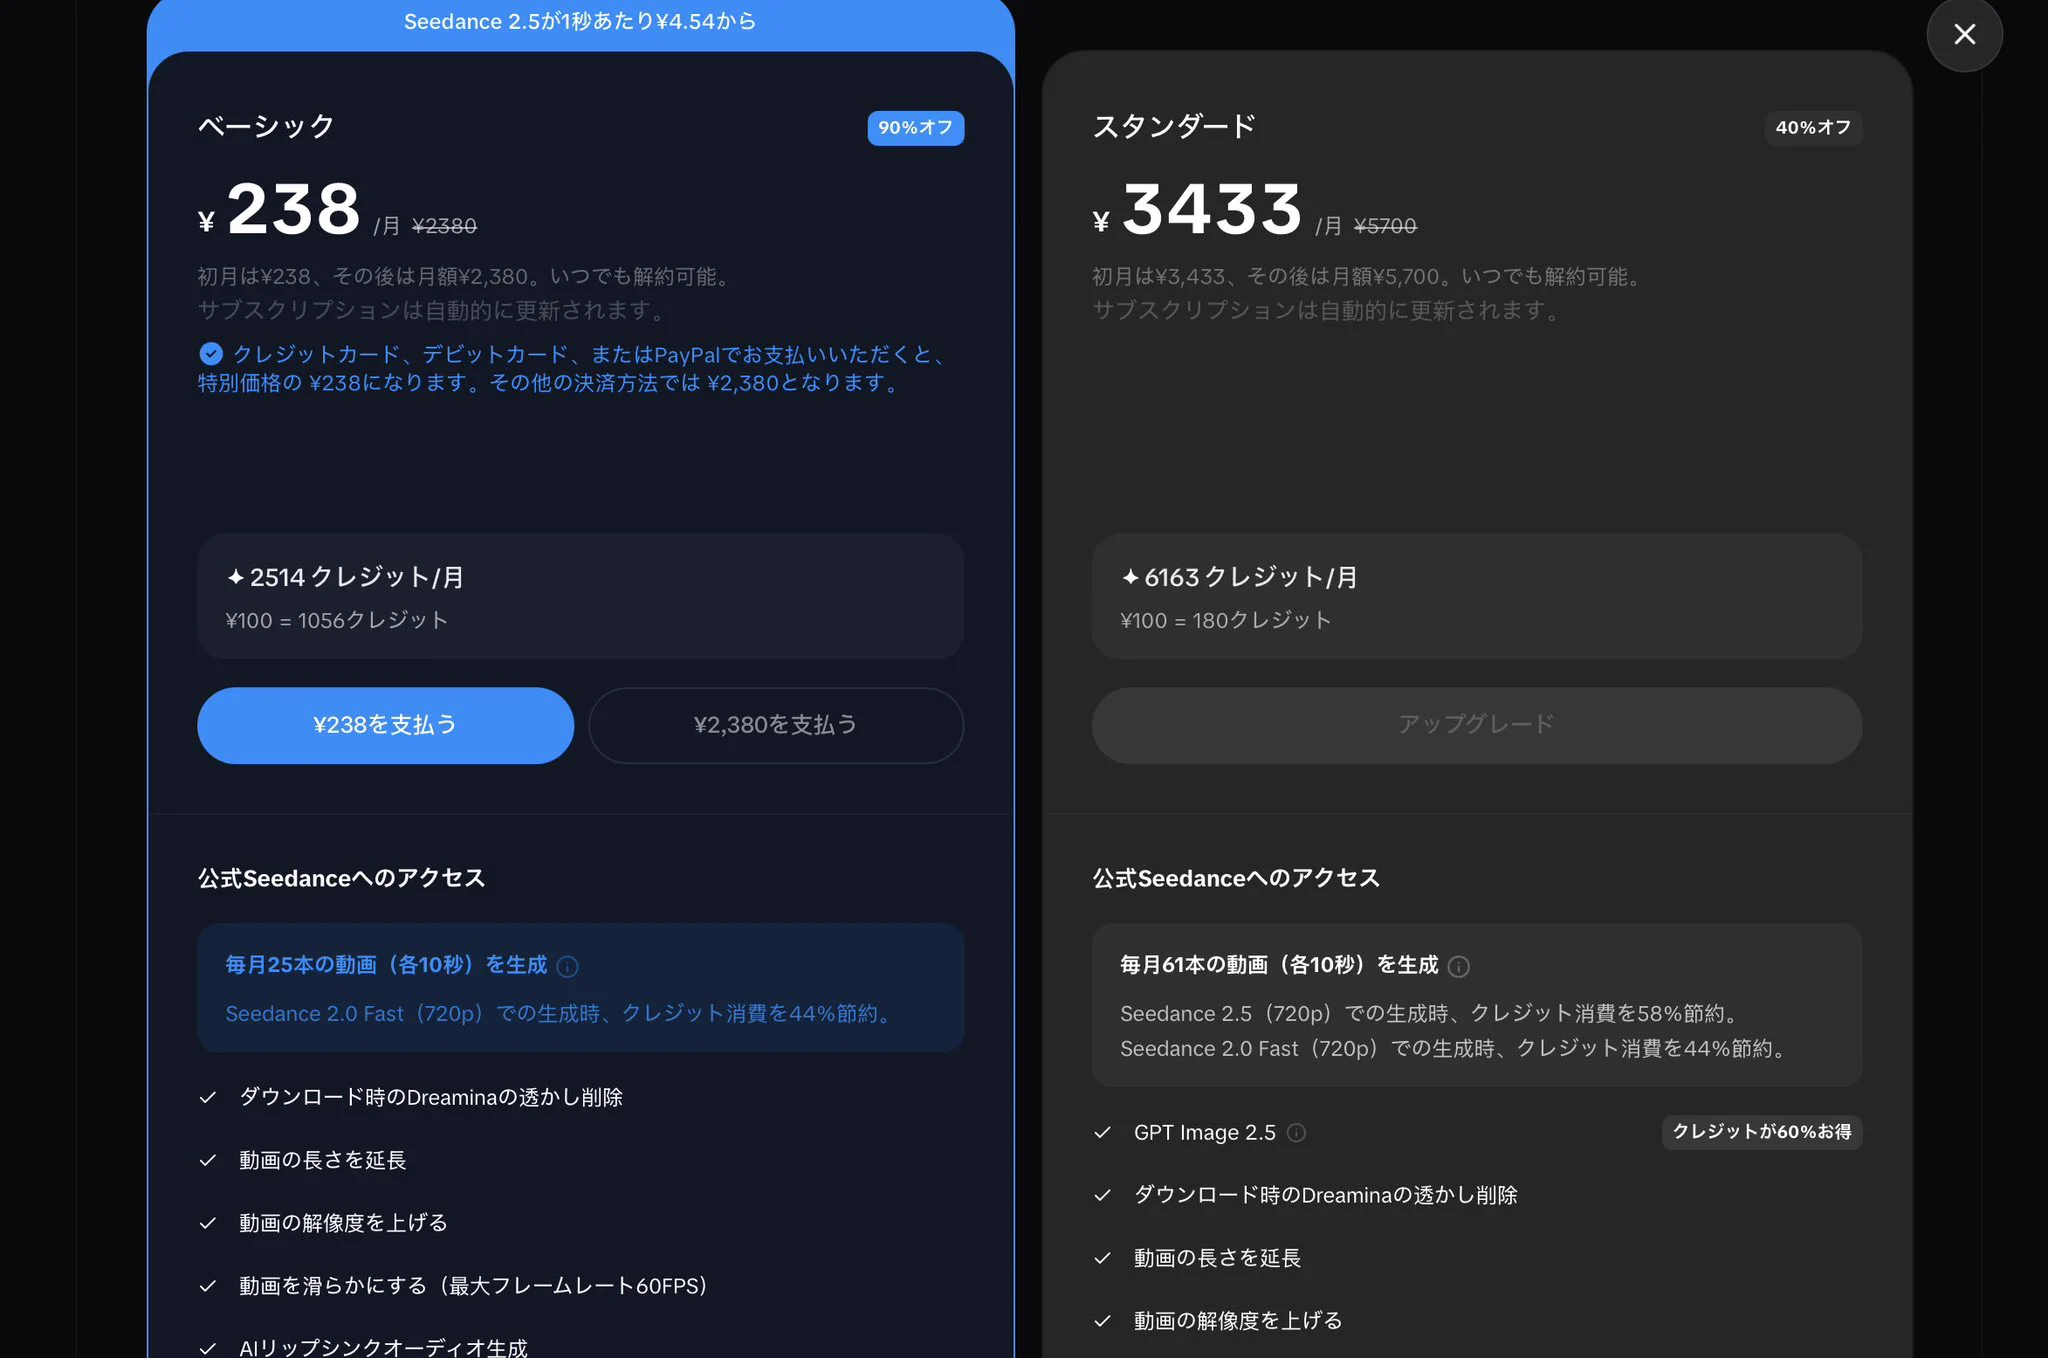Click the Standard plan ダウンロード時のDreaminaの透かし削除 item
This screenshot has width=2048, height=1358.
coord(1325,1195)
